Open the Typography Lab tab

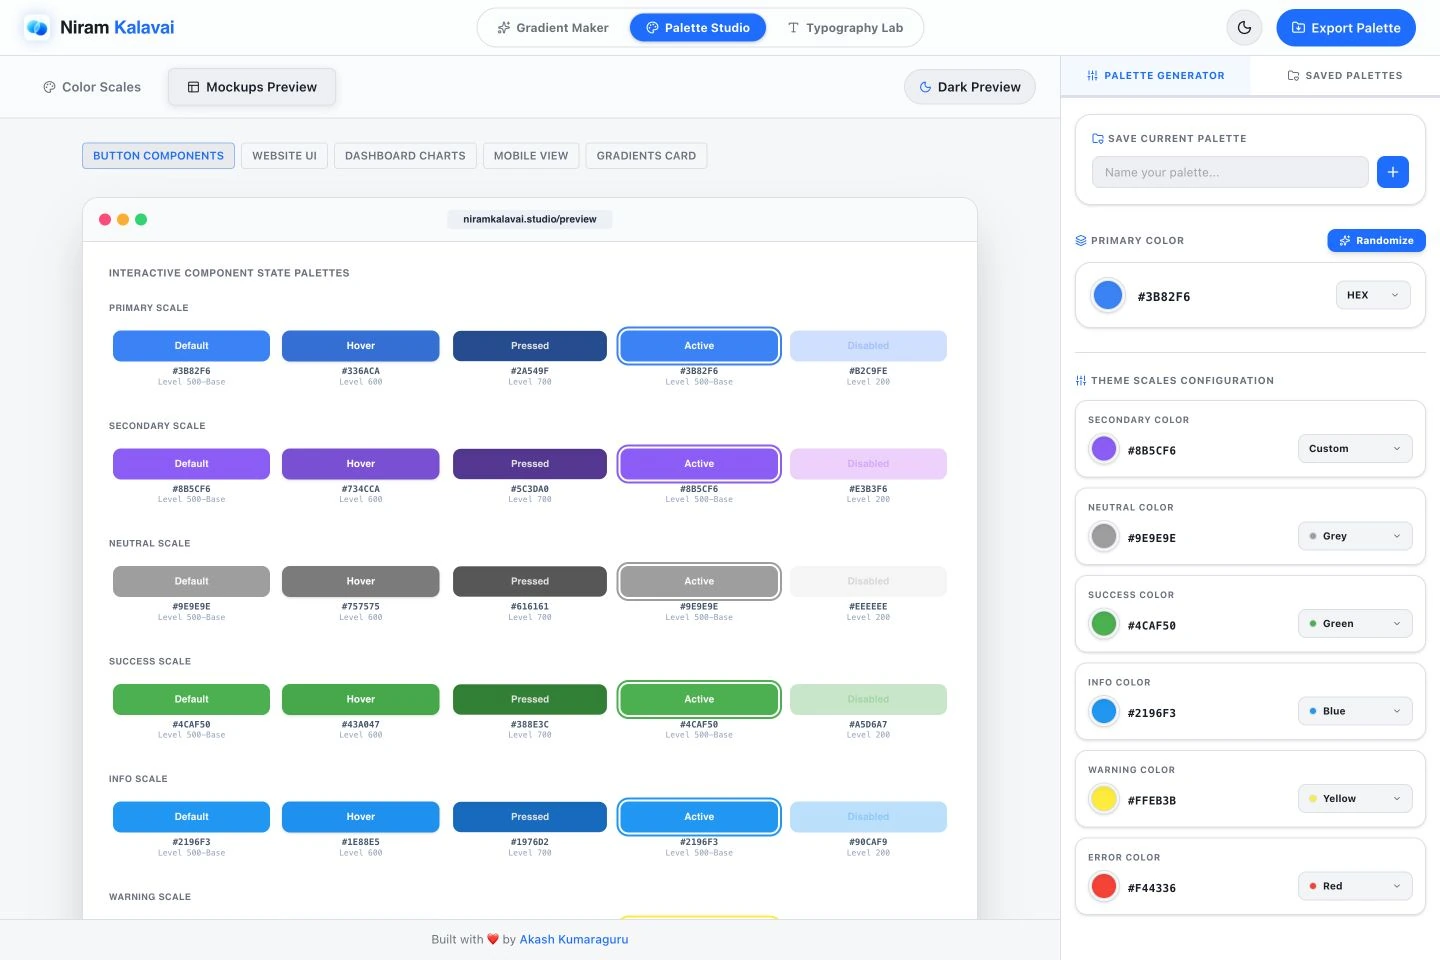click(845, 28)
